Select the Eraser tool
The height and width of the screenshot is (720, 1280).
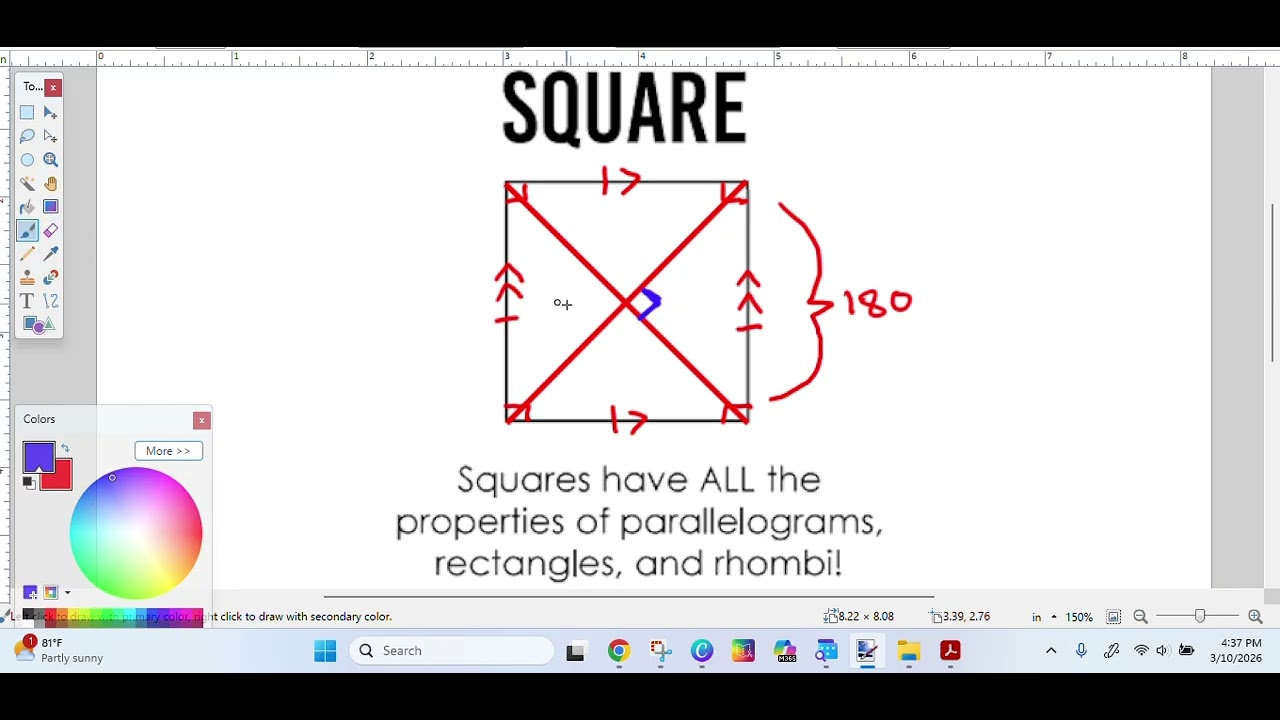(x=50, y=230)
